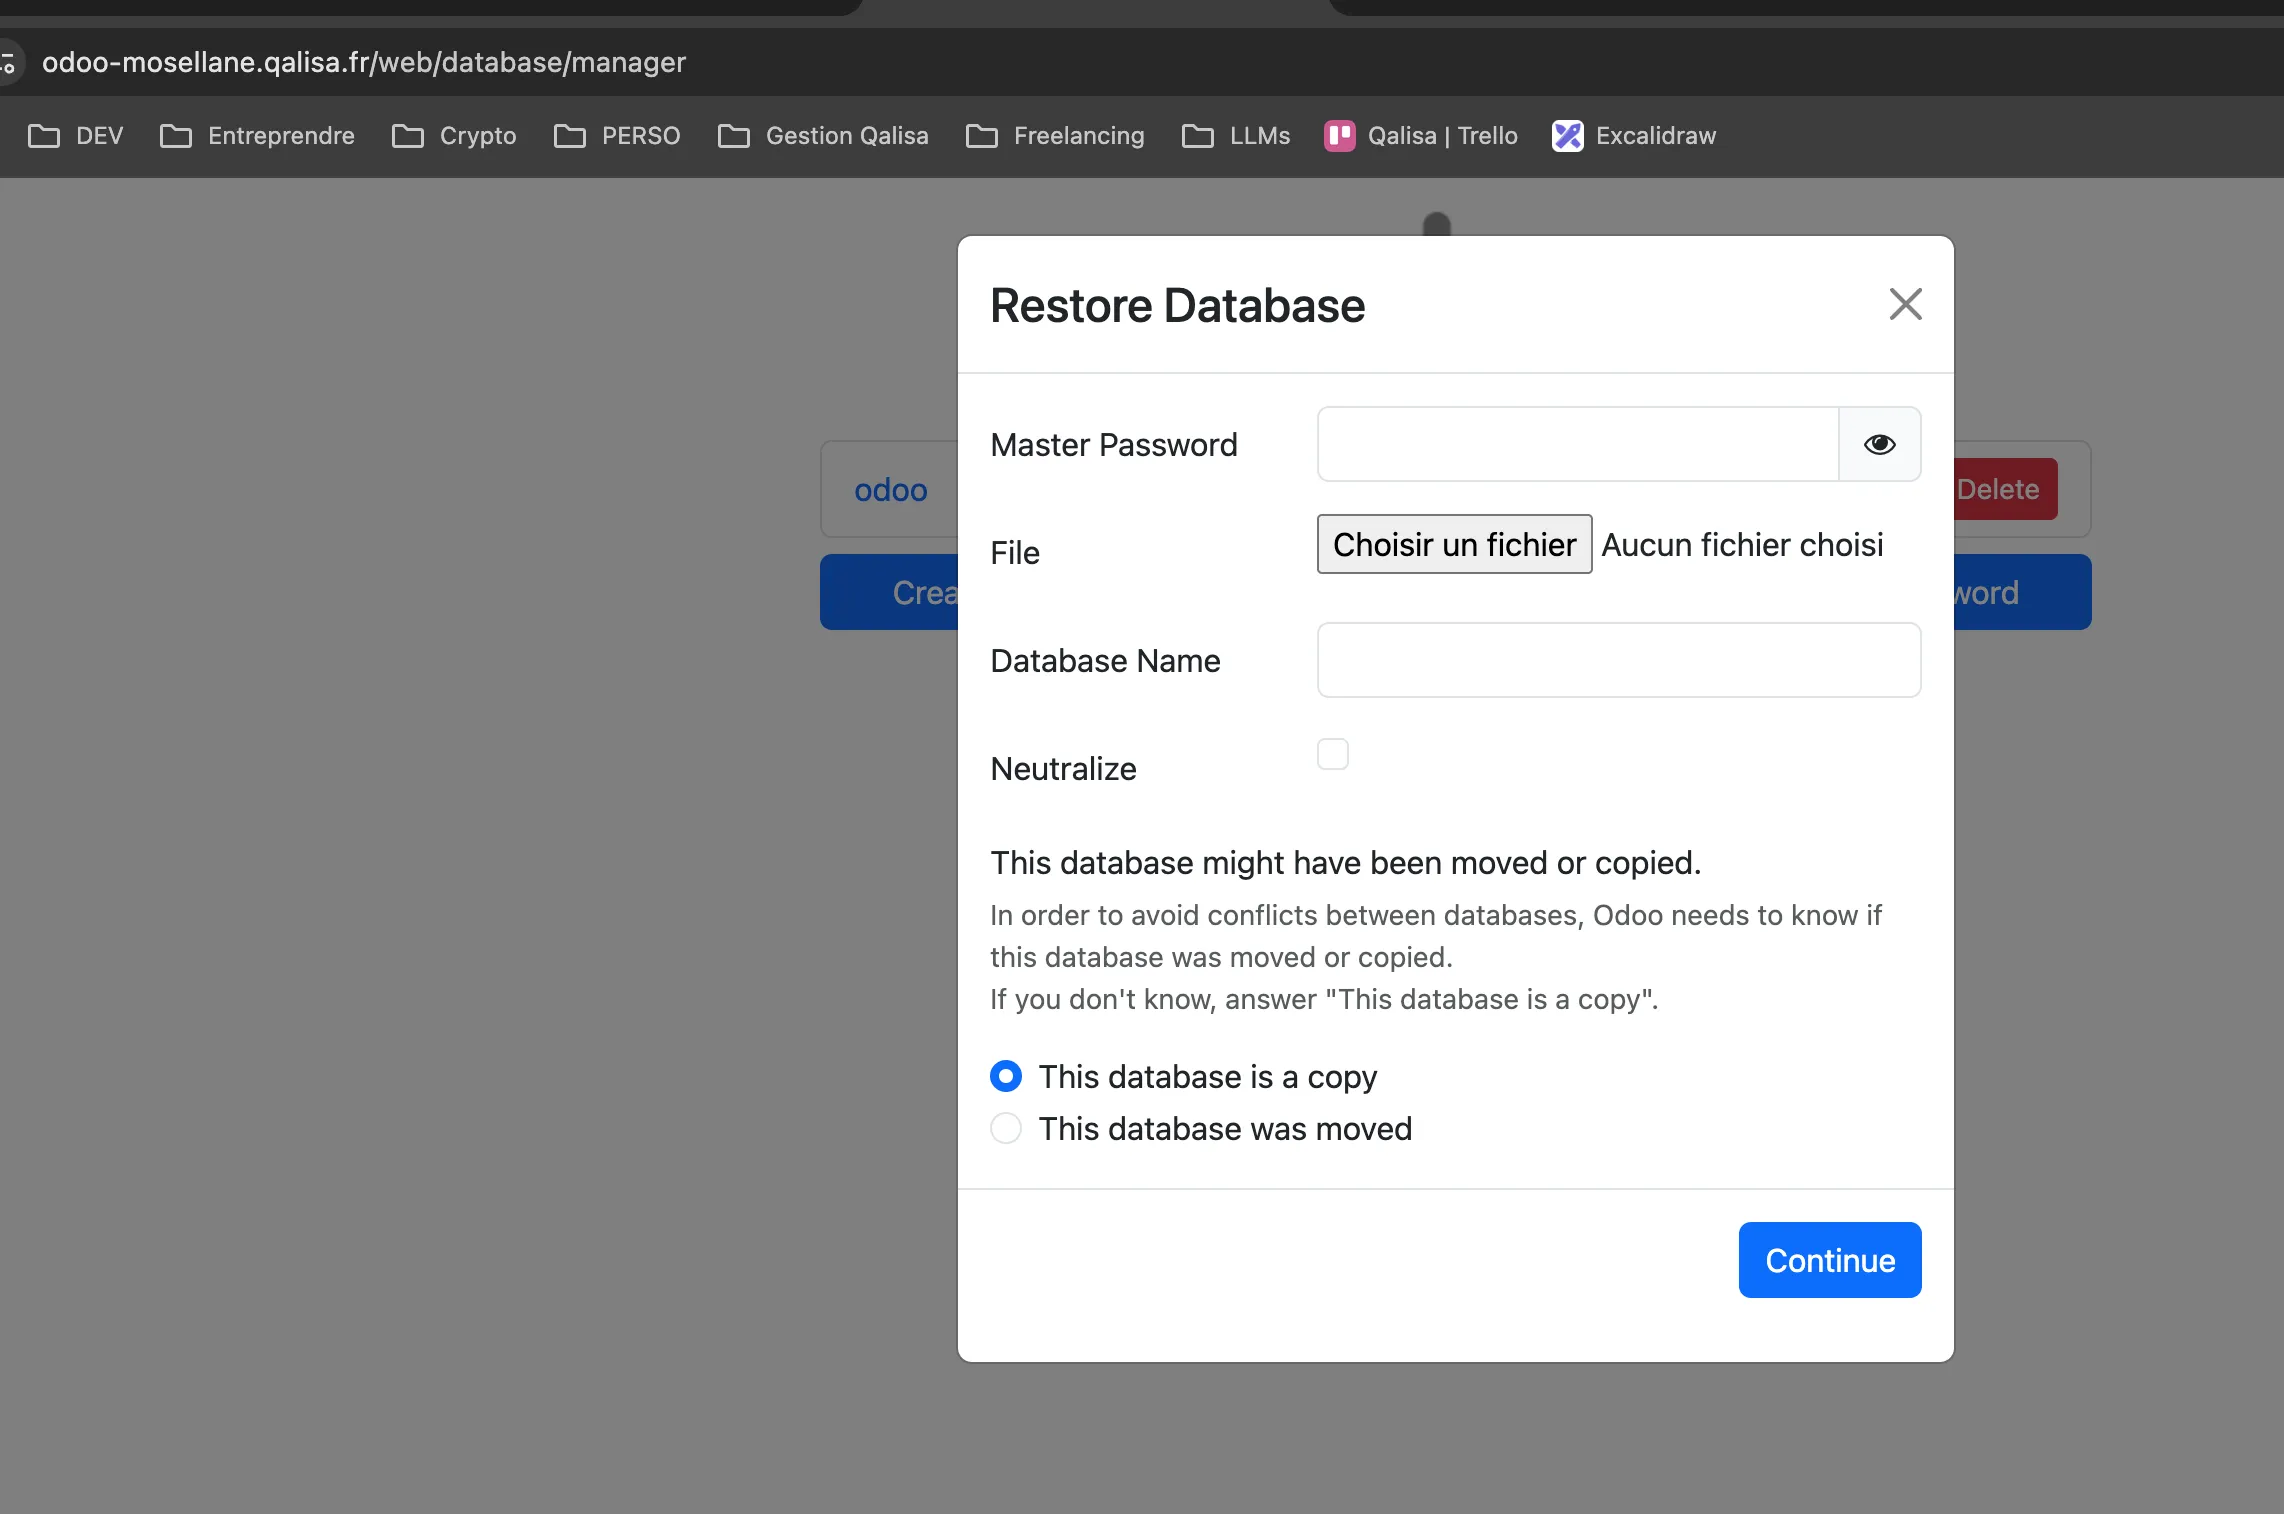
Task: Toggle master password visibility eye icon
Action: click(1879, 444)
